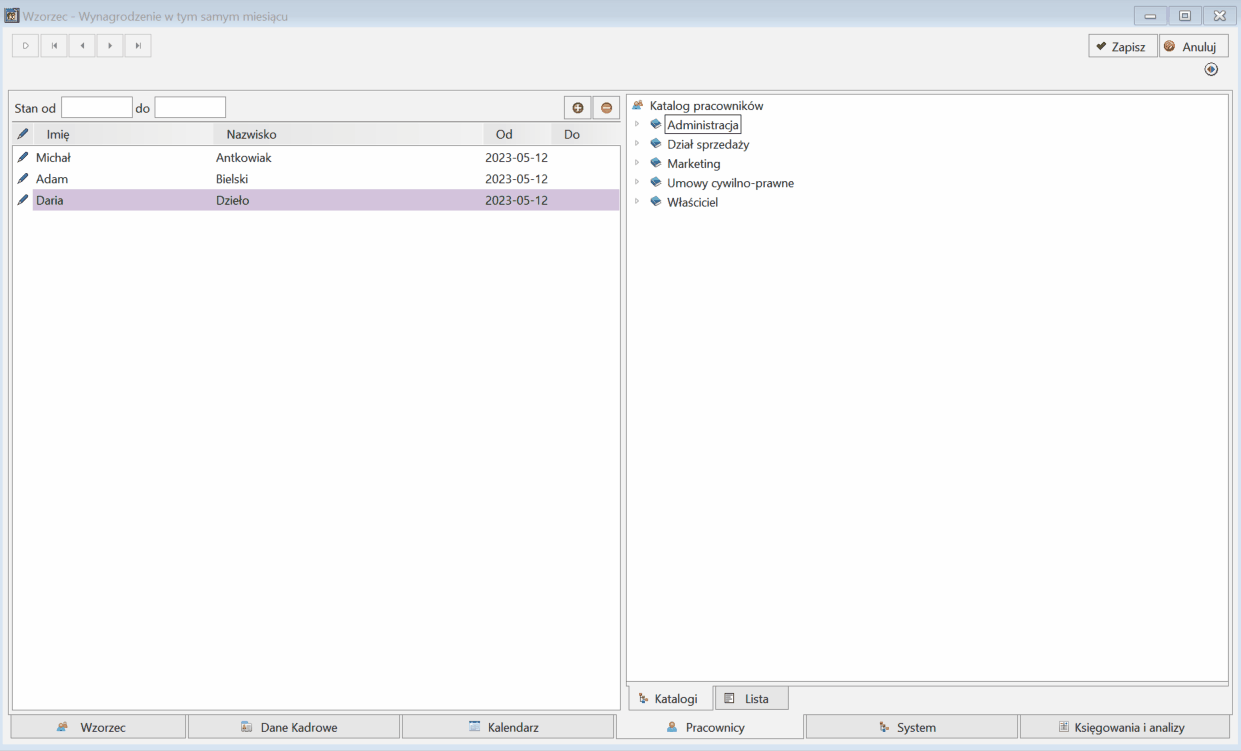1241x751 pixels.
Task: Go to next record arrow
Action: point(110,45)
